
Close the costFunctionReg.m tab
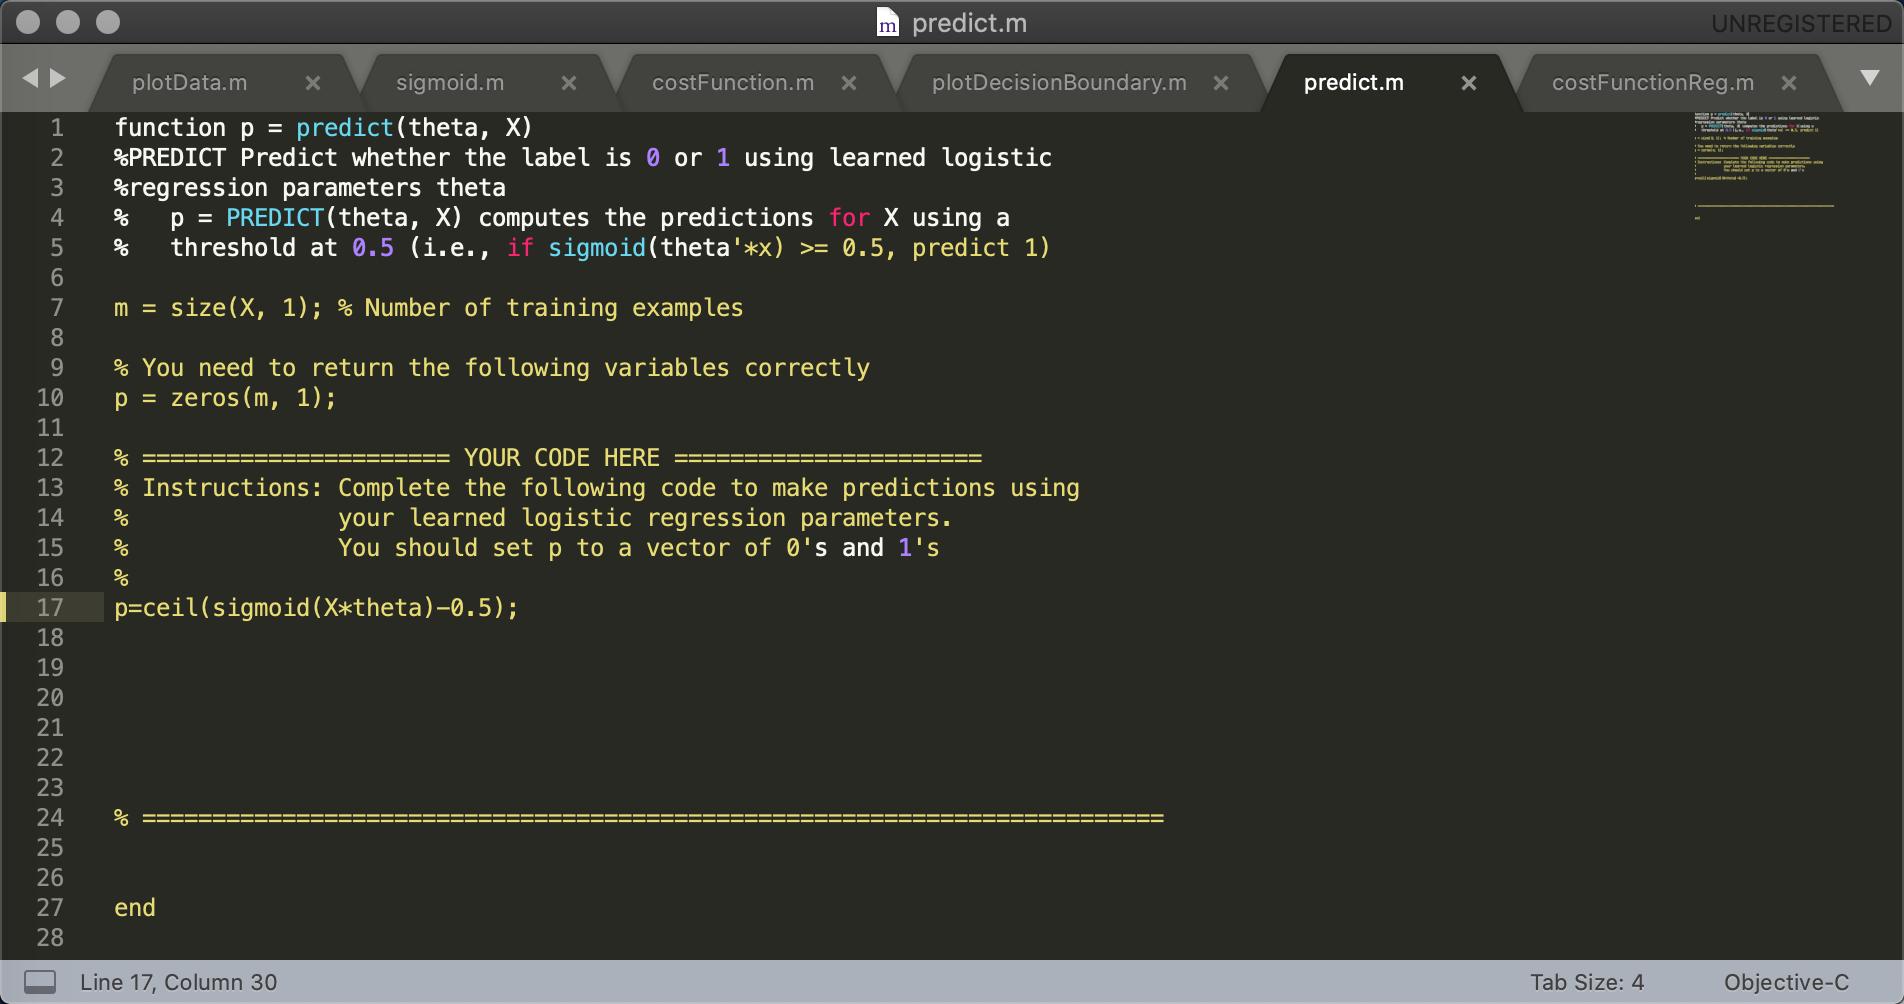tap(1789, 83)
